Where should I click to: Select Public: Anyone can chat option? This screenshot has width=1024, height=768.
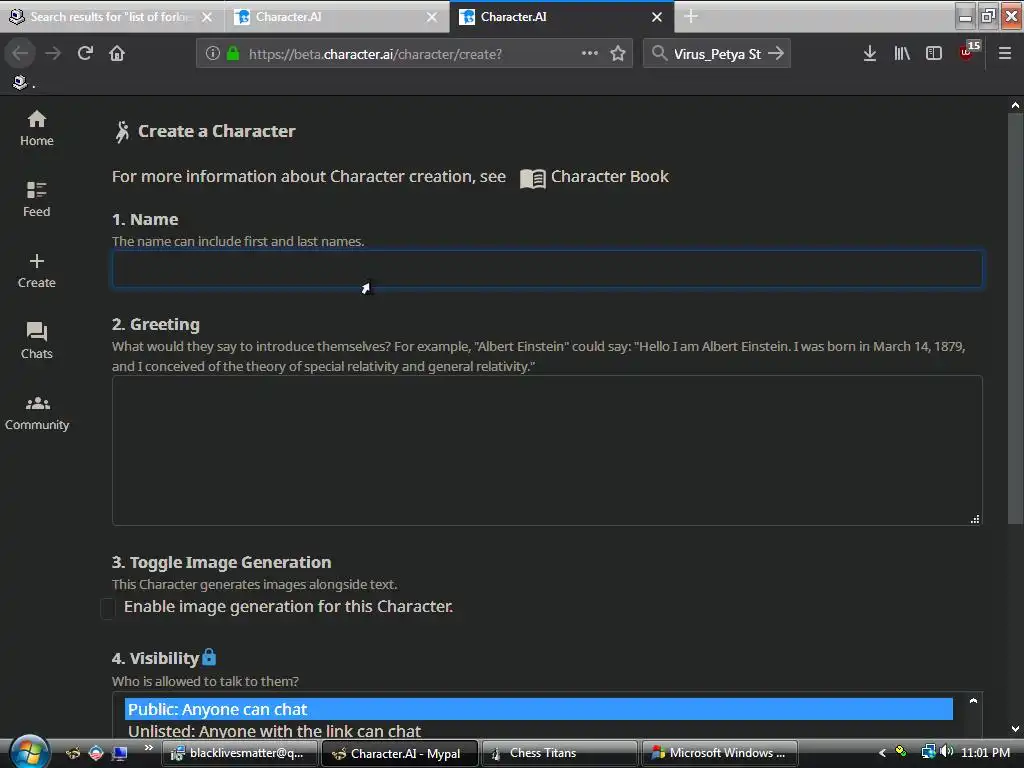539,709
